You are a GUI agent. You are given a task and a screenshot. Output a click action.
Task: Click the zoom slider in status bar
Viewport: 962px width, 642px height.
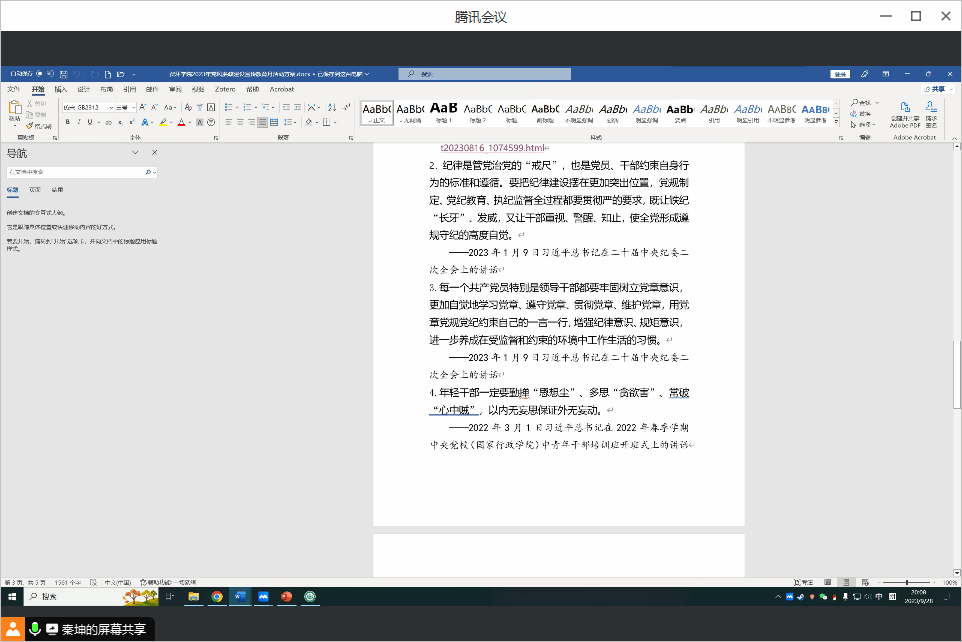click(906, 582)
